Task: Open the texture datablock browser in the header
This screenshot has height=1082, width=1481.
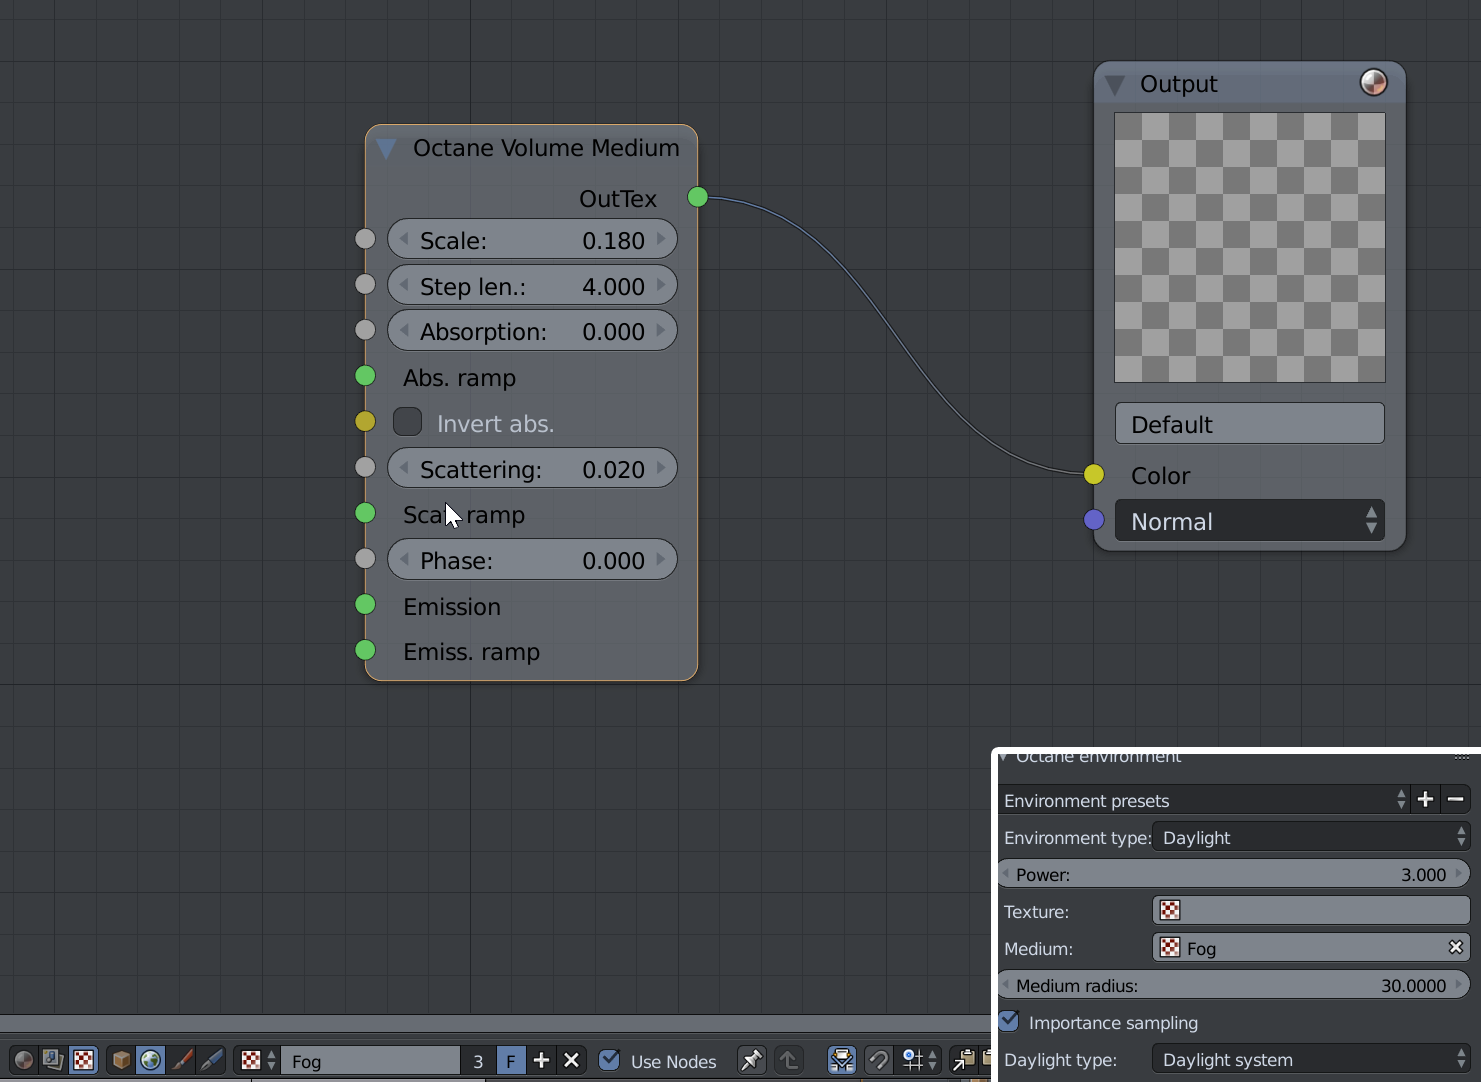Action: (257, 1060)
